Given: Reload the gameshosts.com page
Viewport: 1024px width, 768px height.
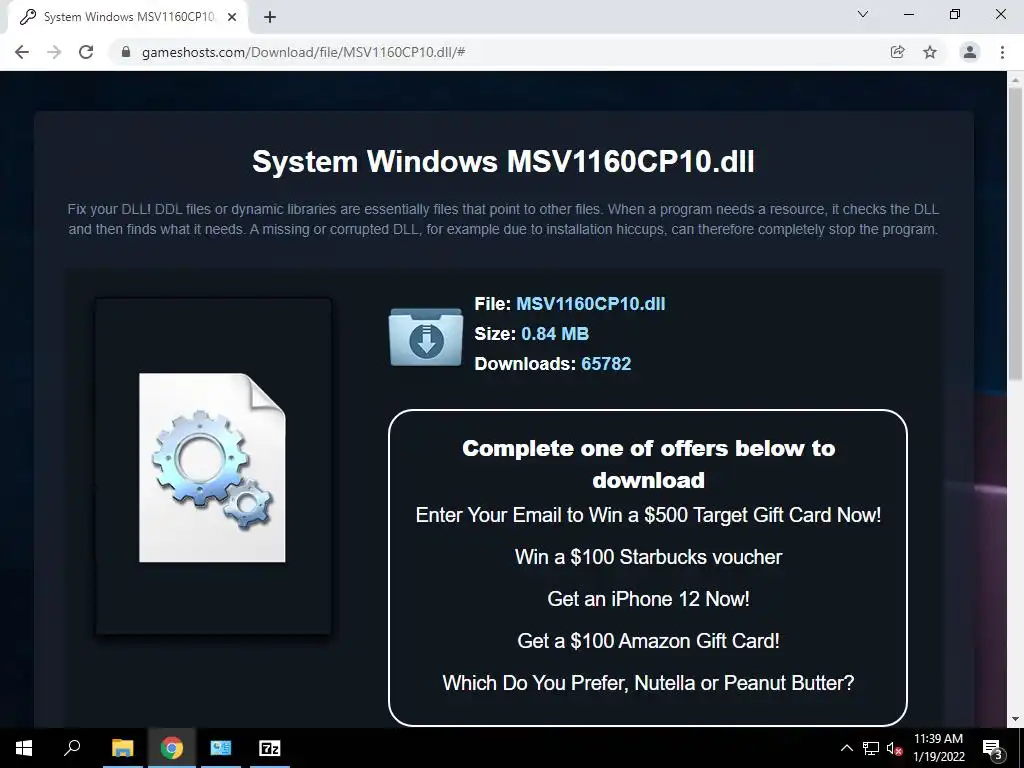Looking at the screenshot, I should point(86,52).
